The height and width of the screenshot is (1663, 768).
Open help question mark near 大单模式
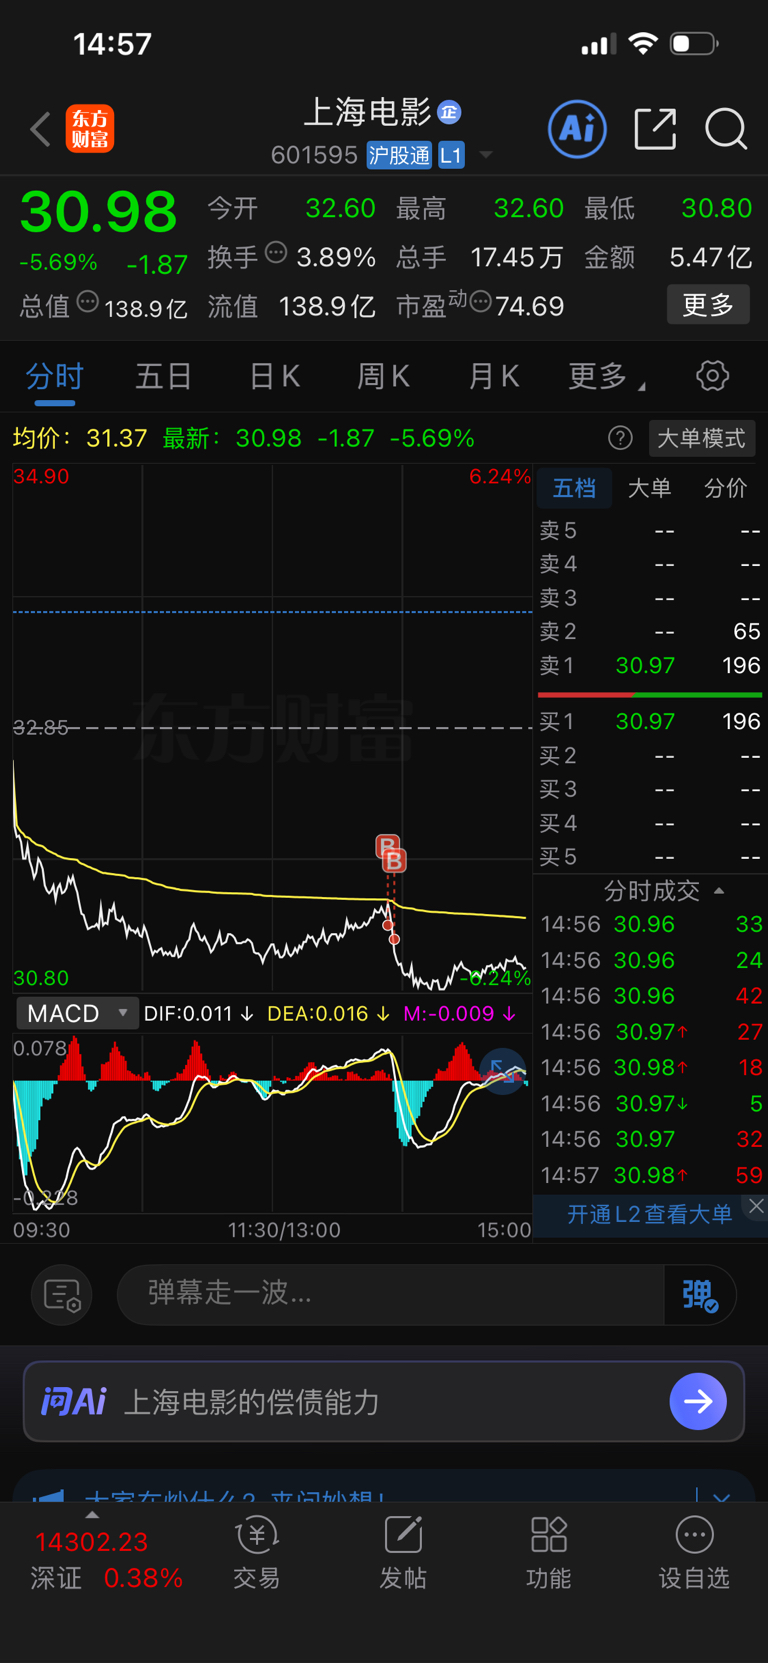click(x=620, y=438)
